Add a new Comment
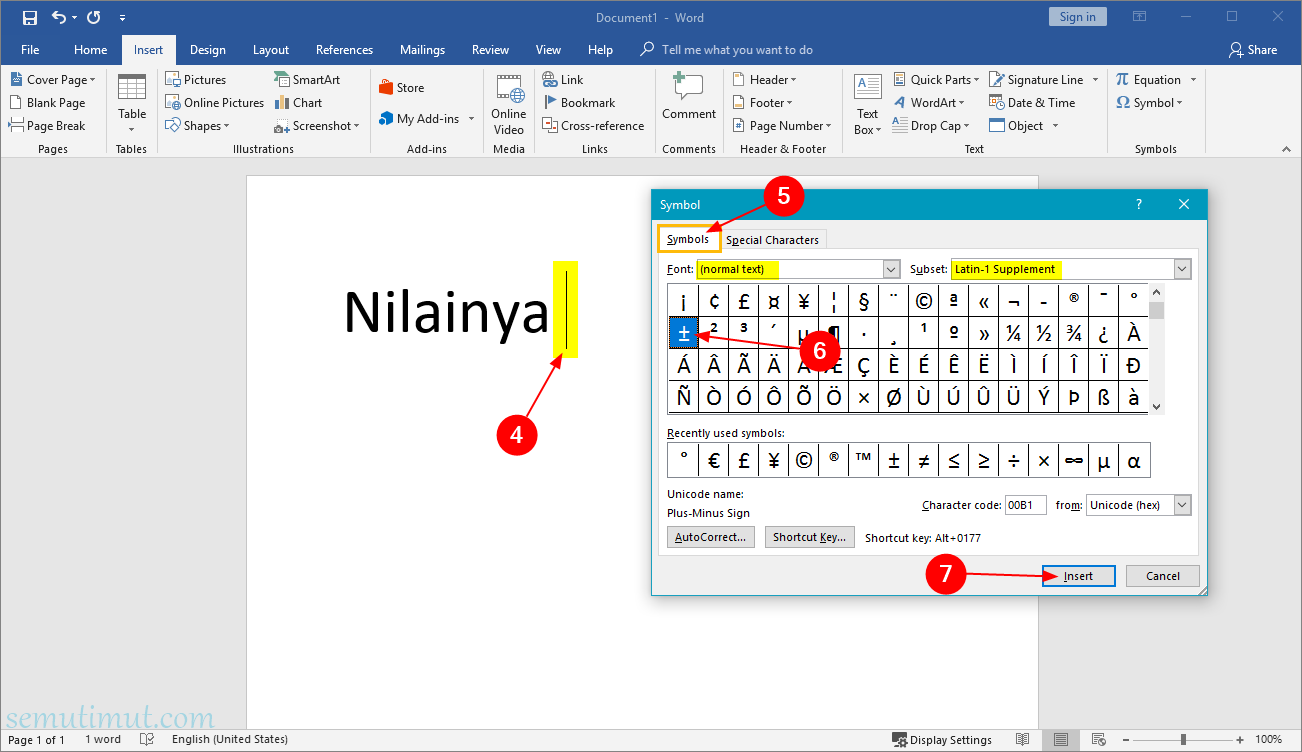 [x=689, y=97]
